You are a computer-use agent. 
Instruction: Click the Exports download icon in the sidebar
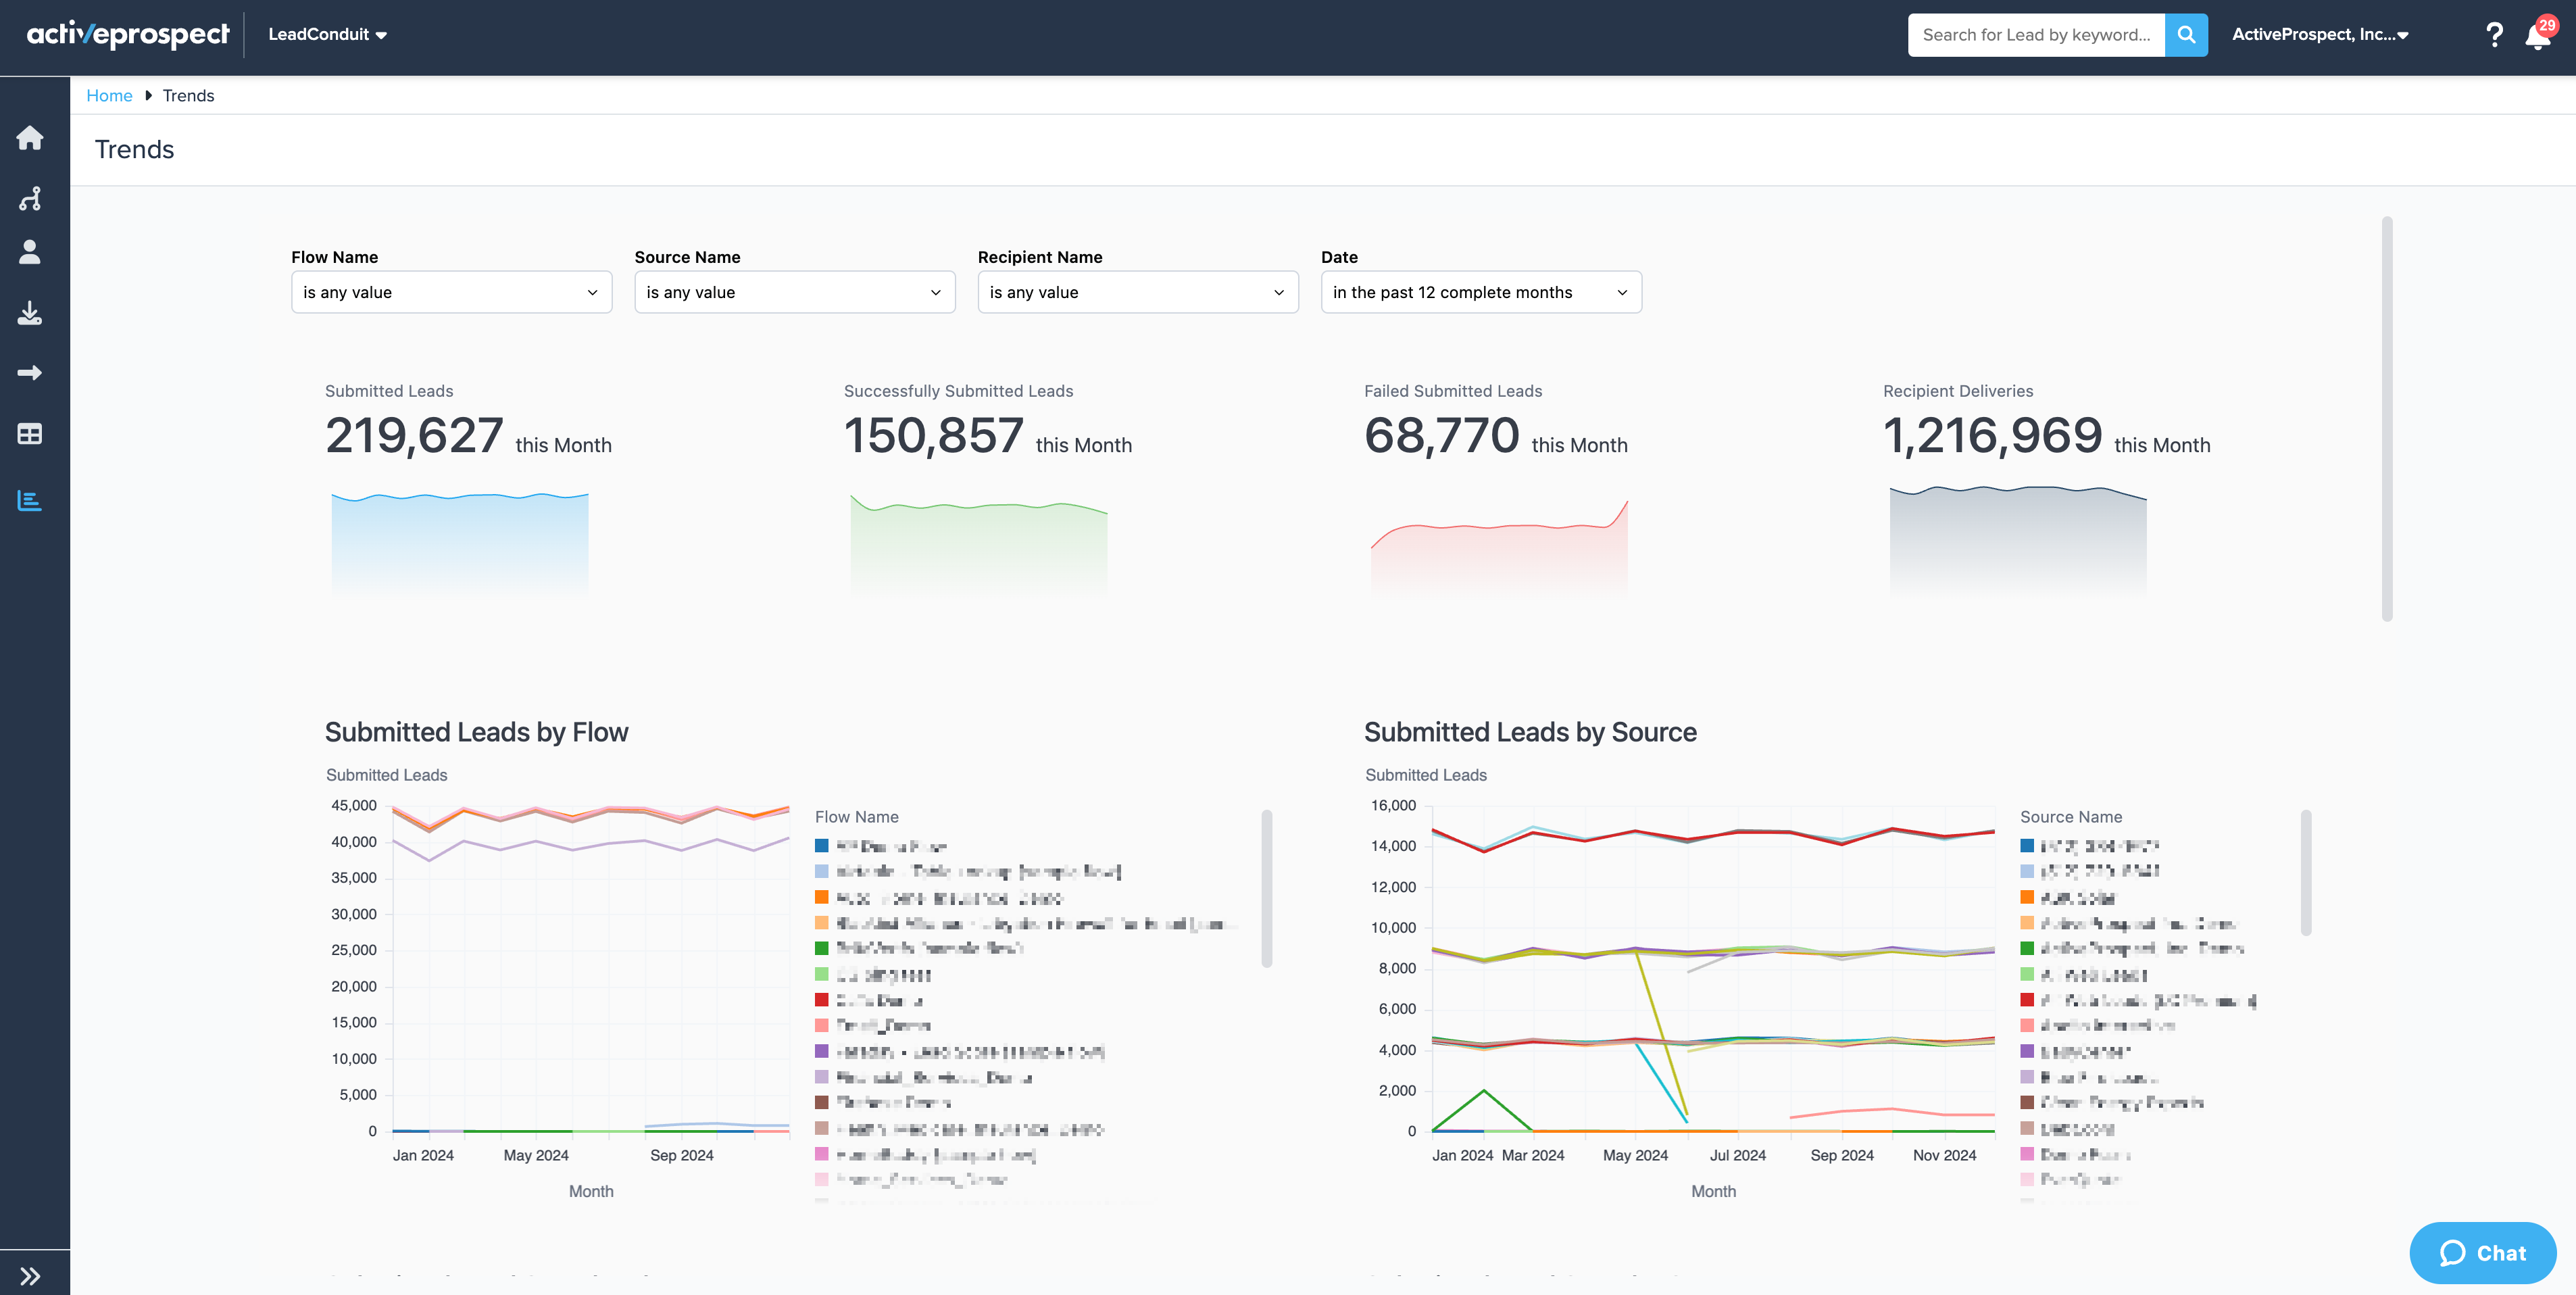pyautogui.click(x=30, y=313)
